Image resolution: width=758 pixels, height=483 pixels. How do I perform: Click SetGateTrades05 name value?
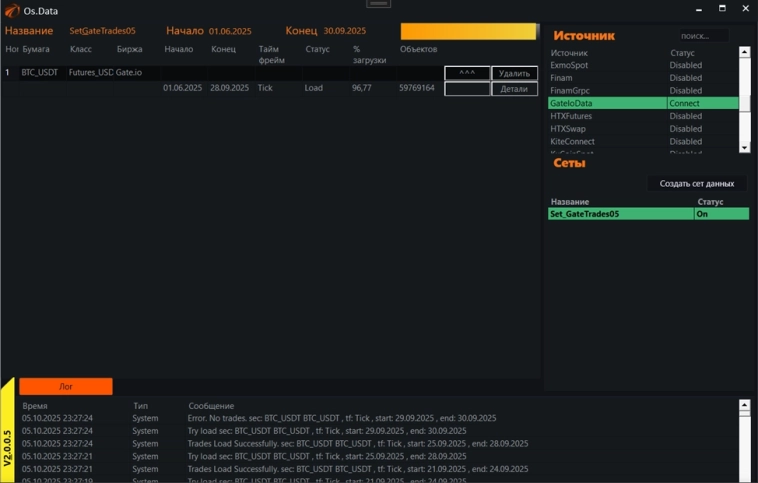click(102, 31)
